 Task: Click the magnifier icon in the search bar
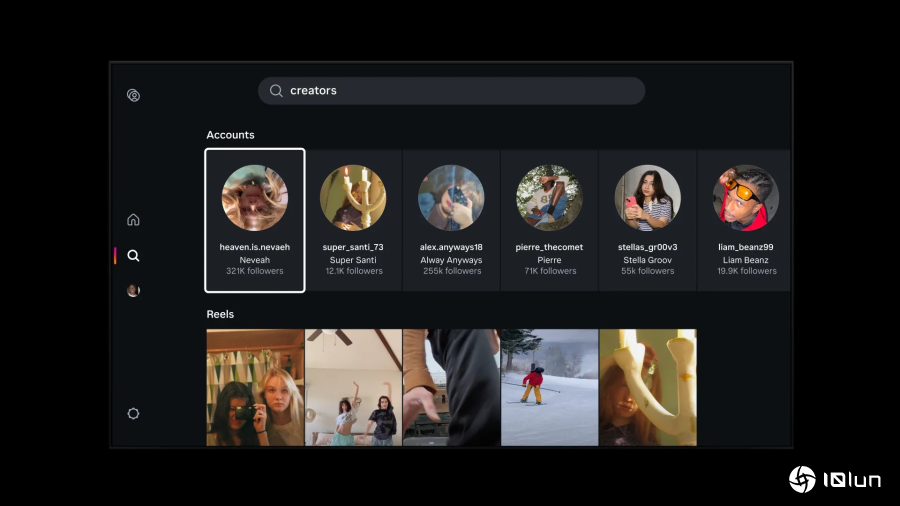[276, 91]
